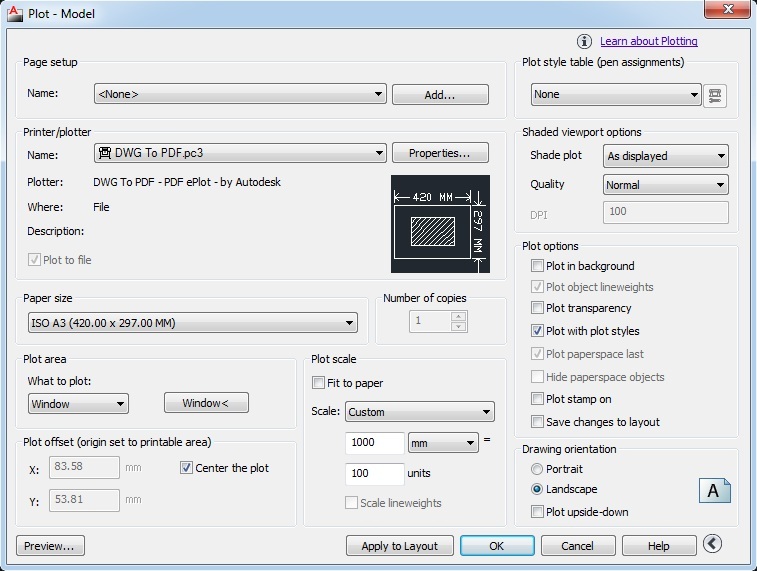Click the Number of copies field
757x571 pixels.
tap(431, 321)
